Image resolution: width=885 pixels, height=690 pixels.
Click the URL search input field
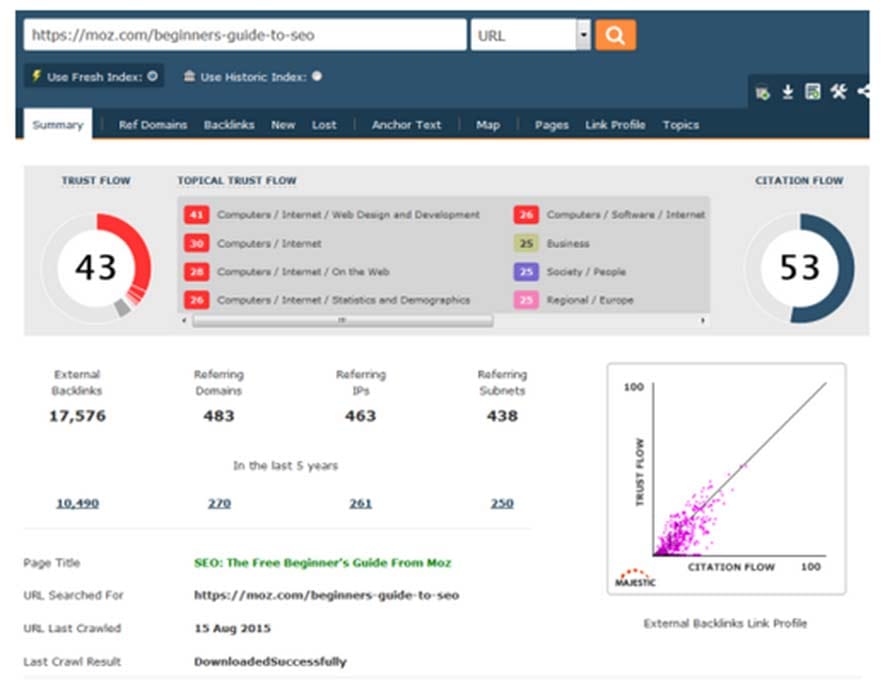pos(245,35)
